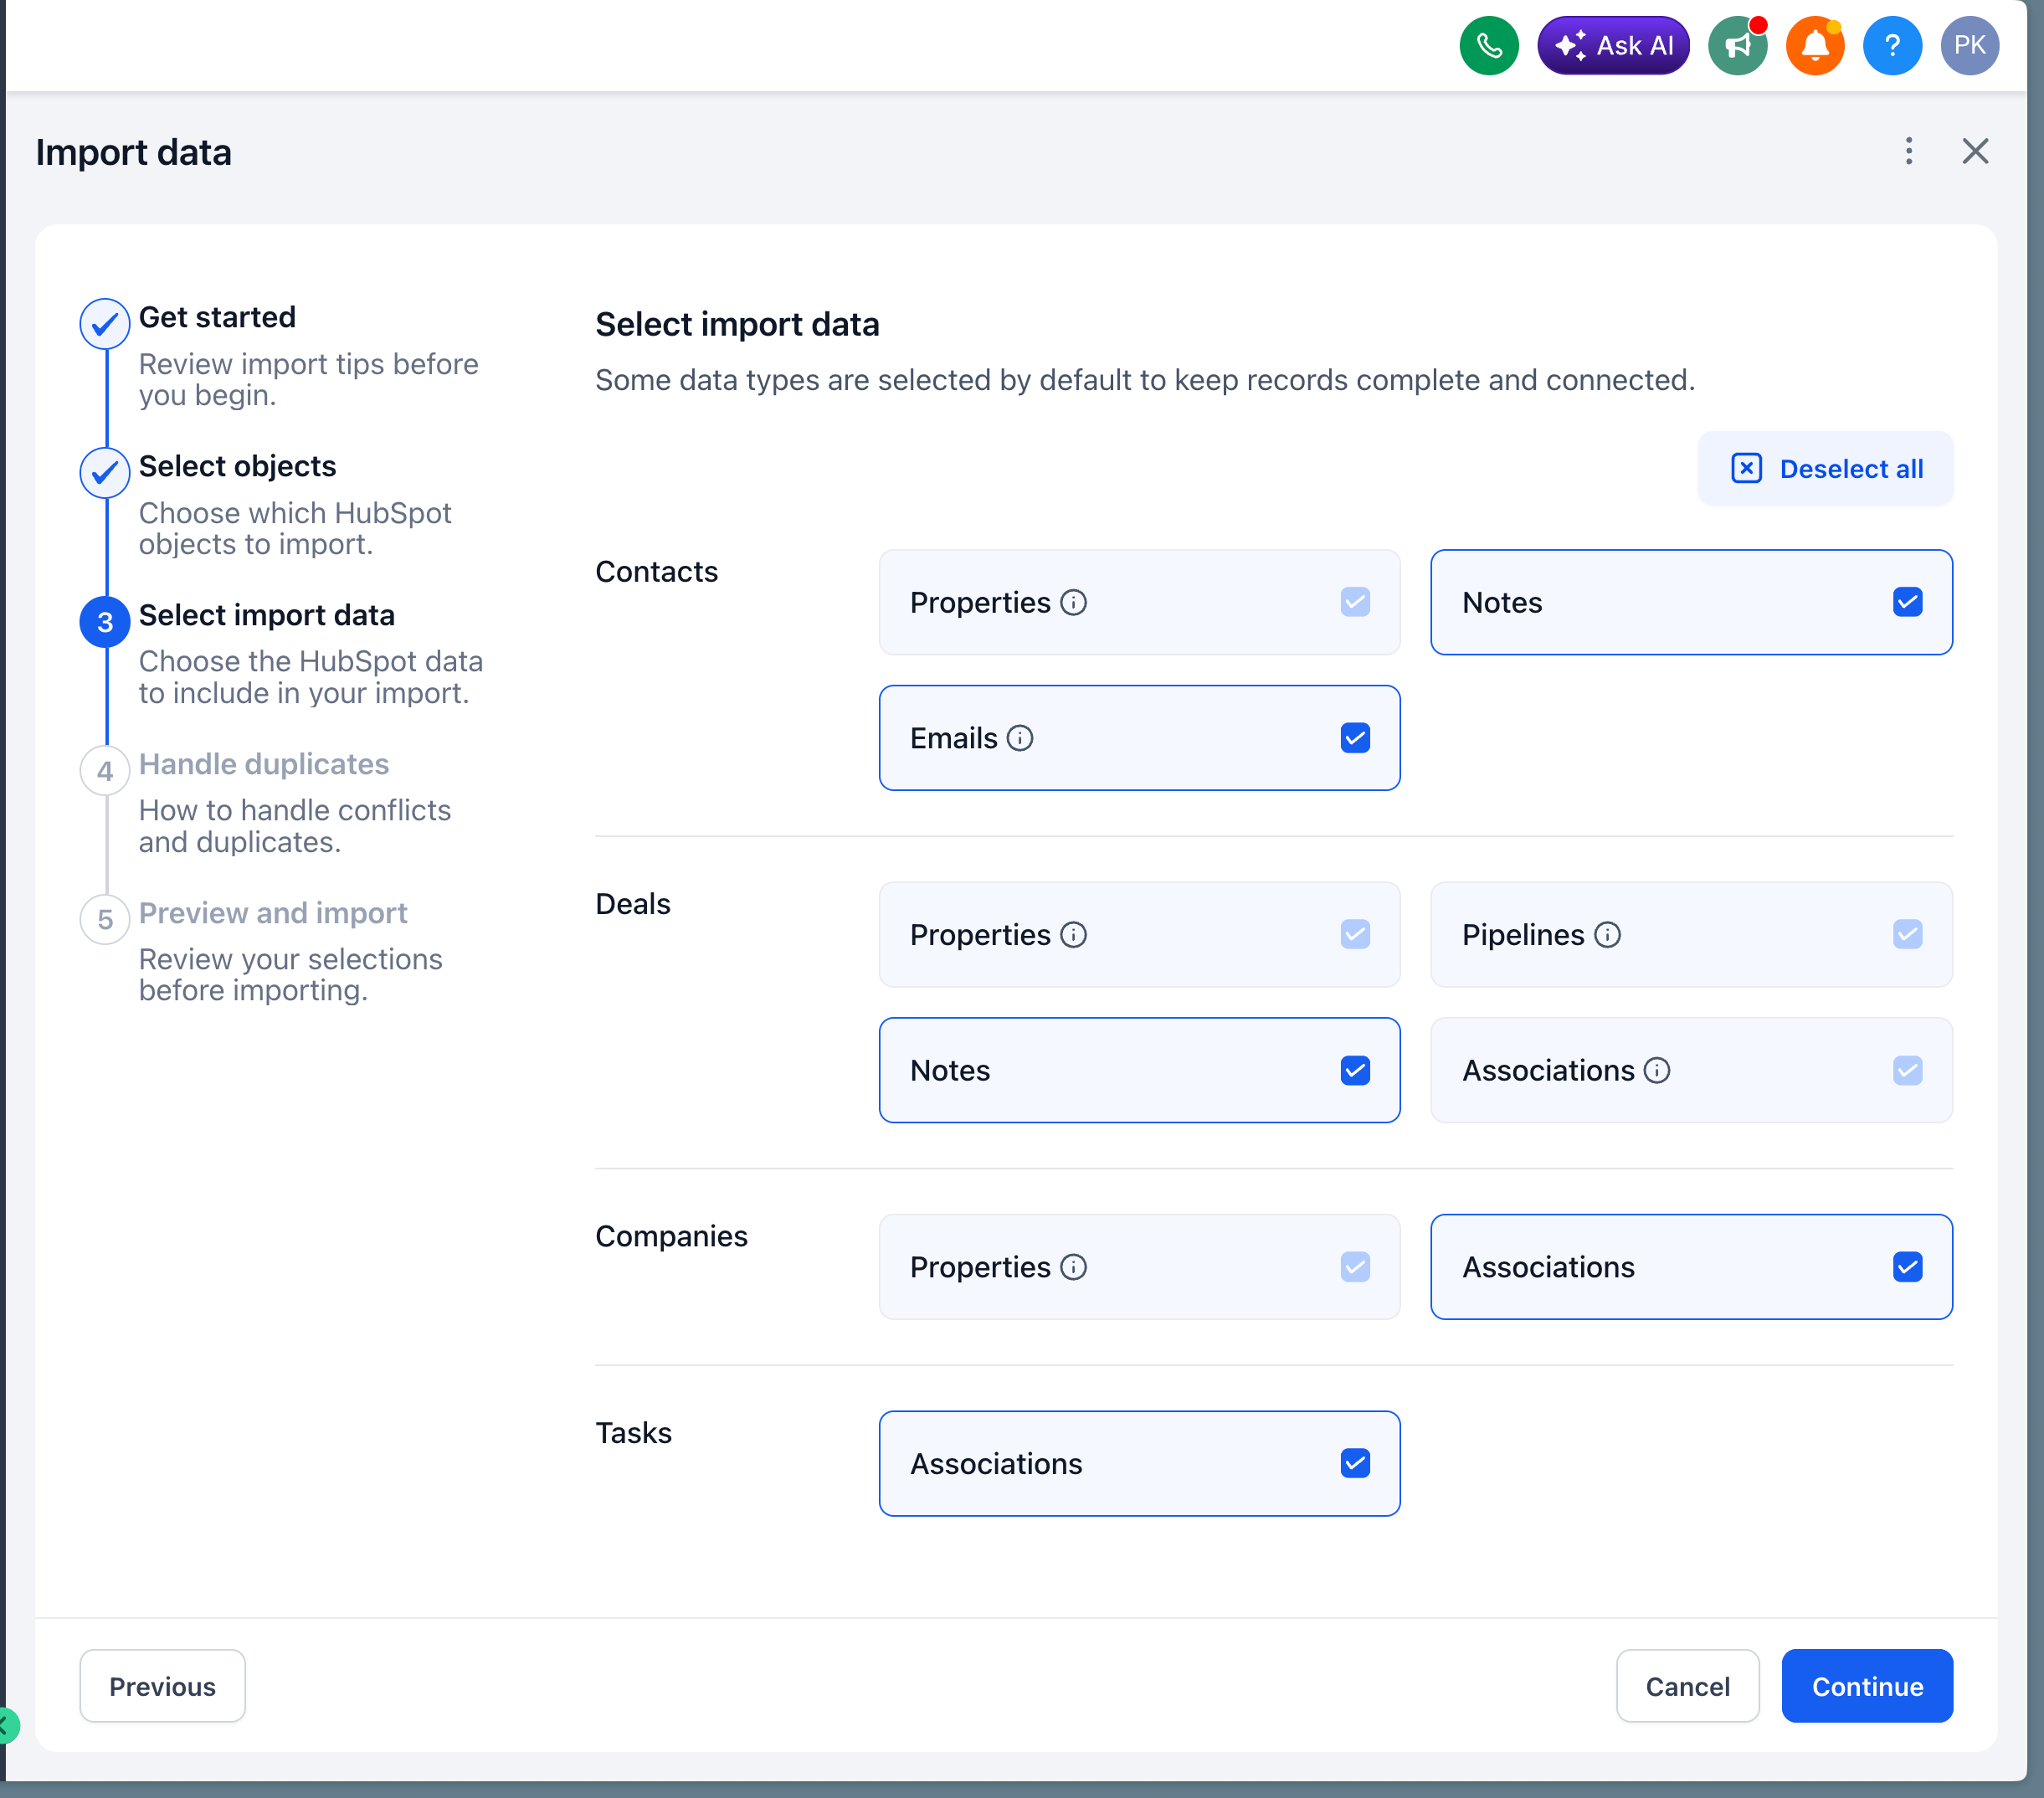Click info icon next to Contacts Properties
This screenshot has width=2044, height=1798.
click(1073, 602)
